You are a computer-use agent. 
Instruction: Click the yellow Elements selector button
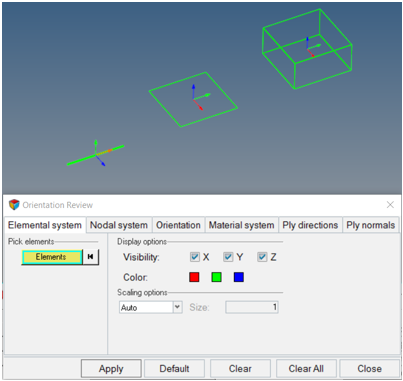pyautogui.click(x=52, y=257)
